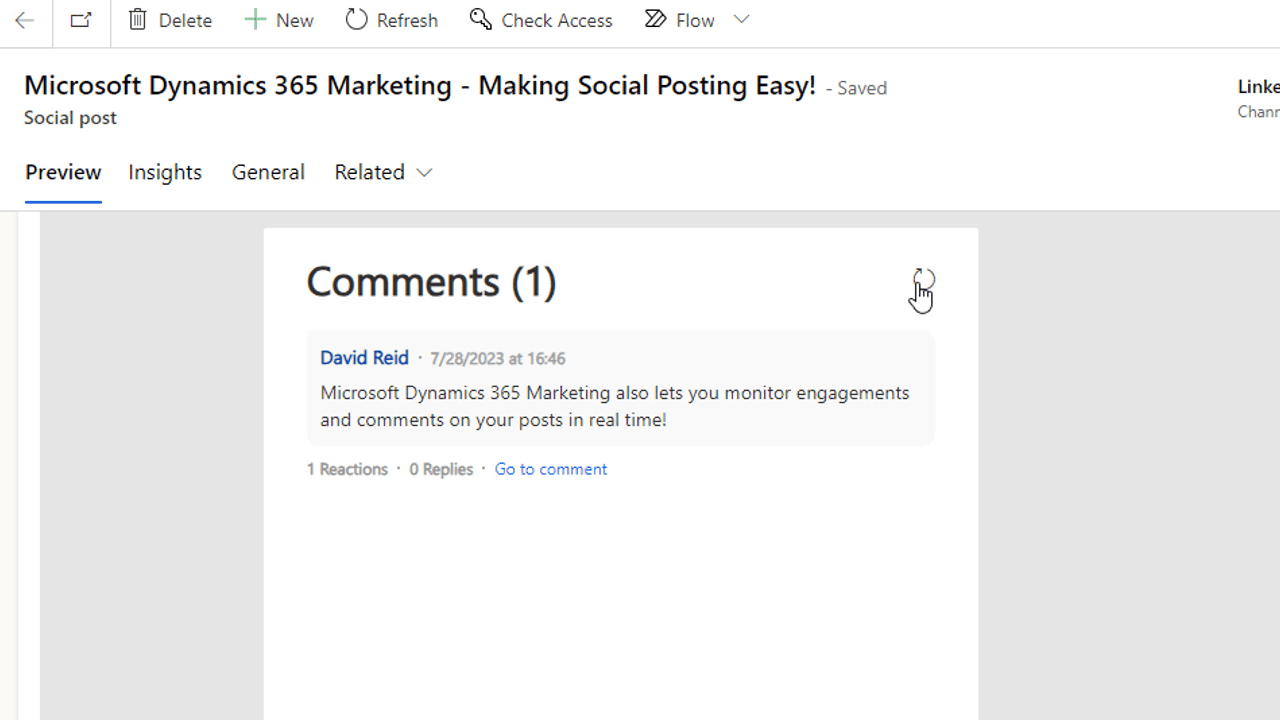Open the Flow menu

point(679,19)
